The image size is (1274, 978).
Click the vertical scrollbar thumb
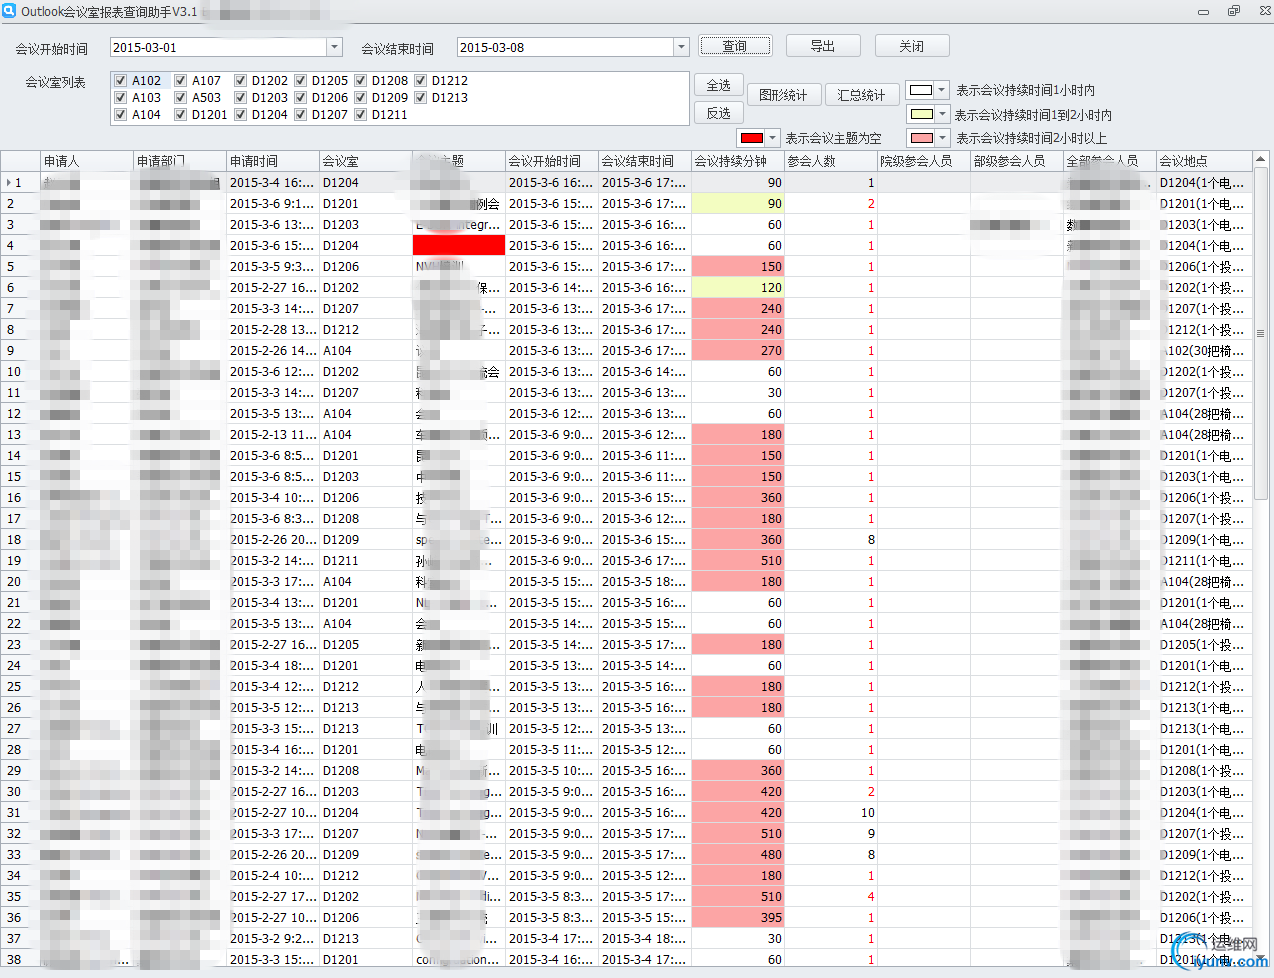(x=1261, y=334)
